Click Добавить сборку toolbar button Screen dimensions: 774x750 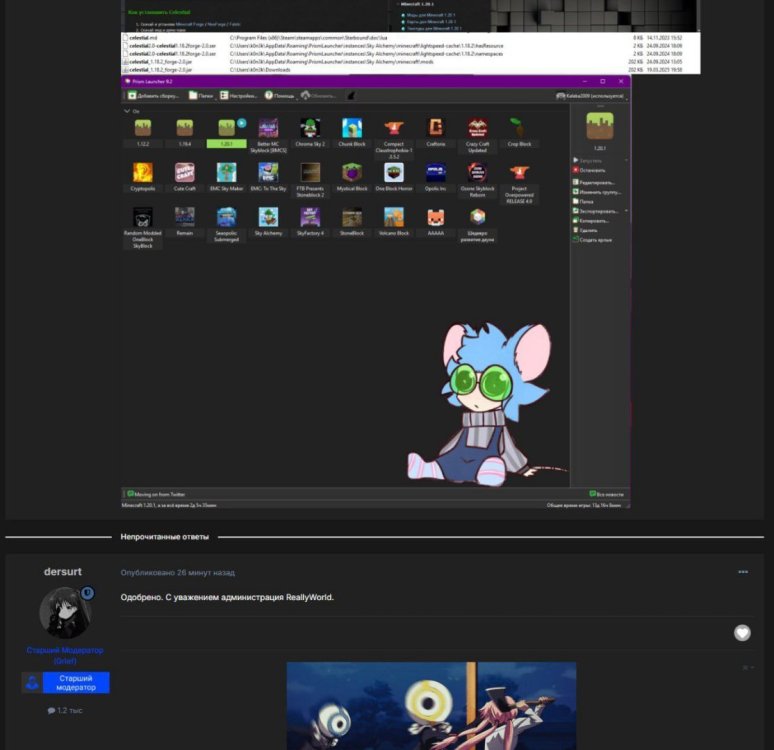tap(154, 96)
